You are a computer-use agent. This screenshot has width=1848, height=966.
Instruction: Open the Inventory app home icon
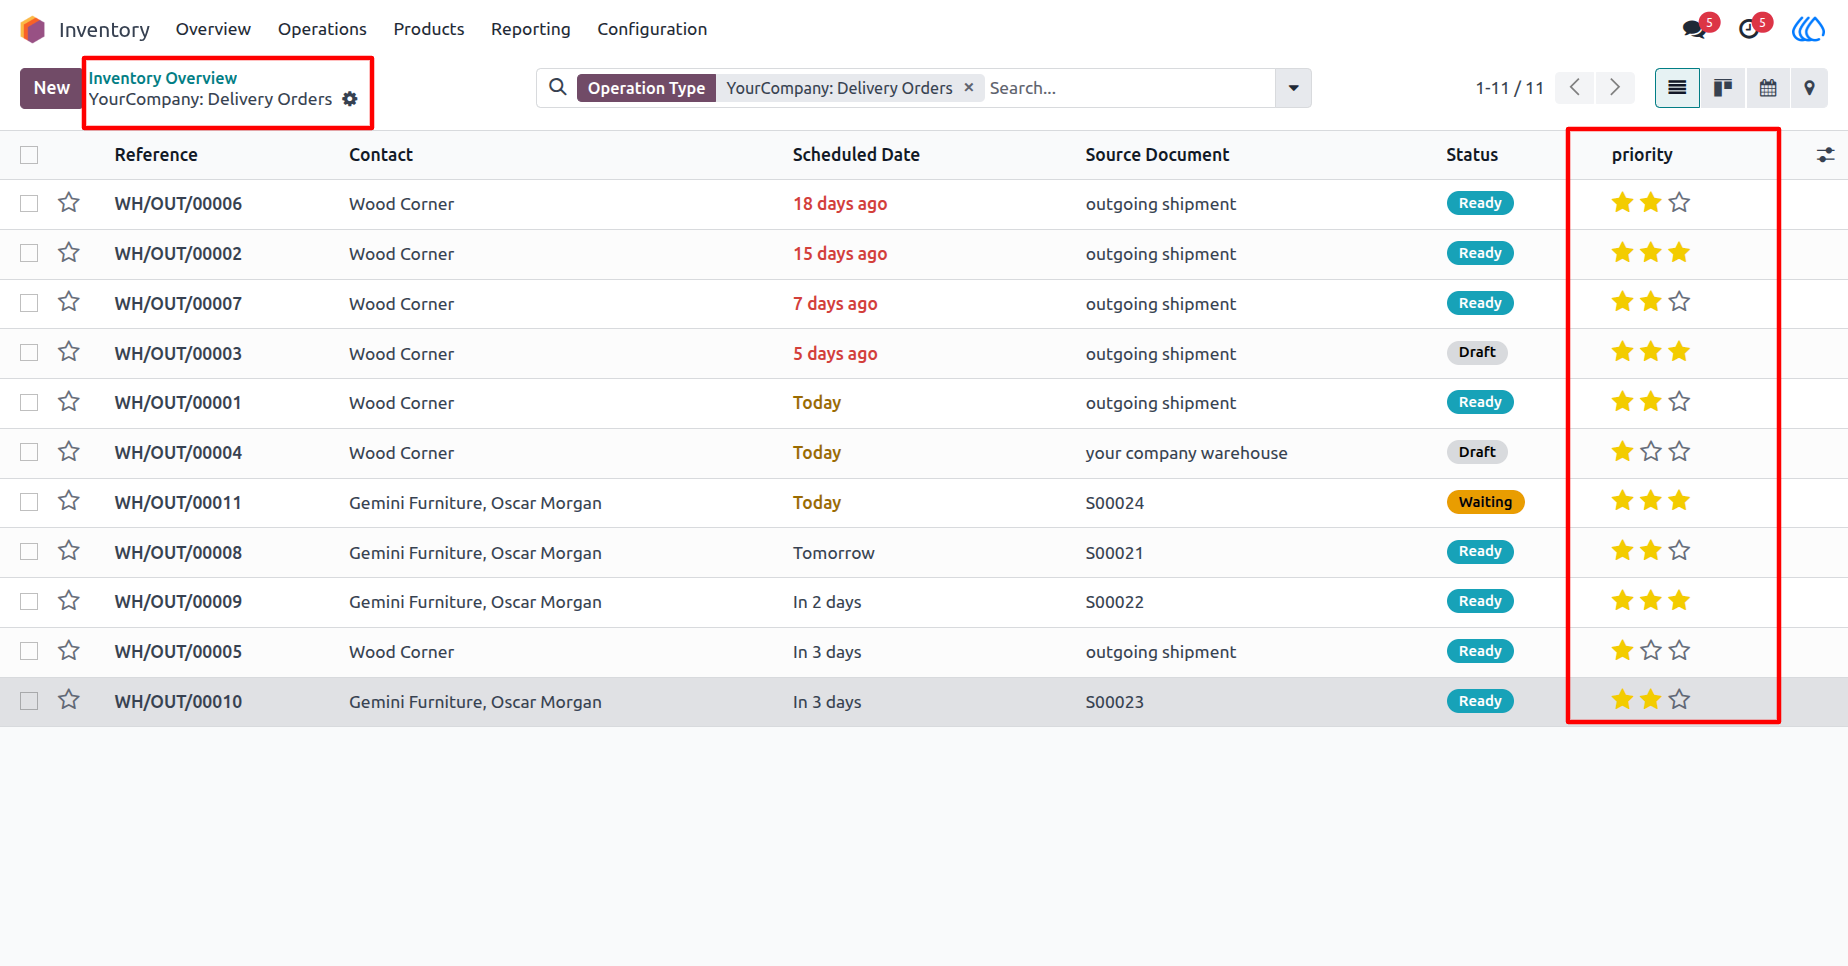pos(33,29)
